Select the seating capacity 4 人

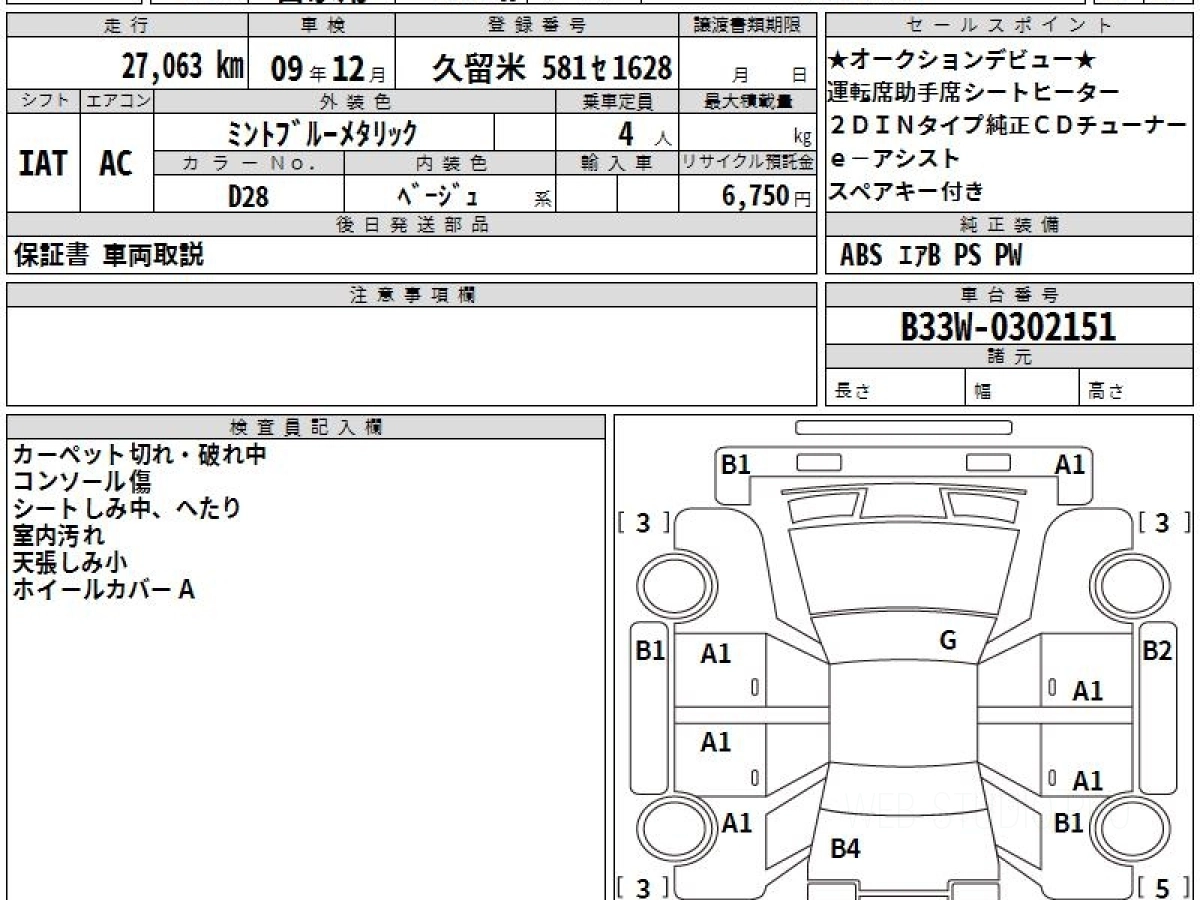644,132
